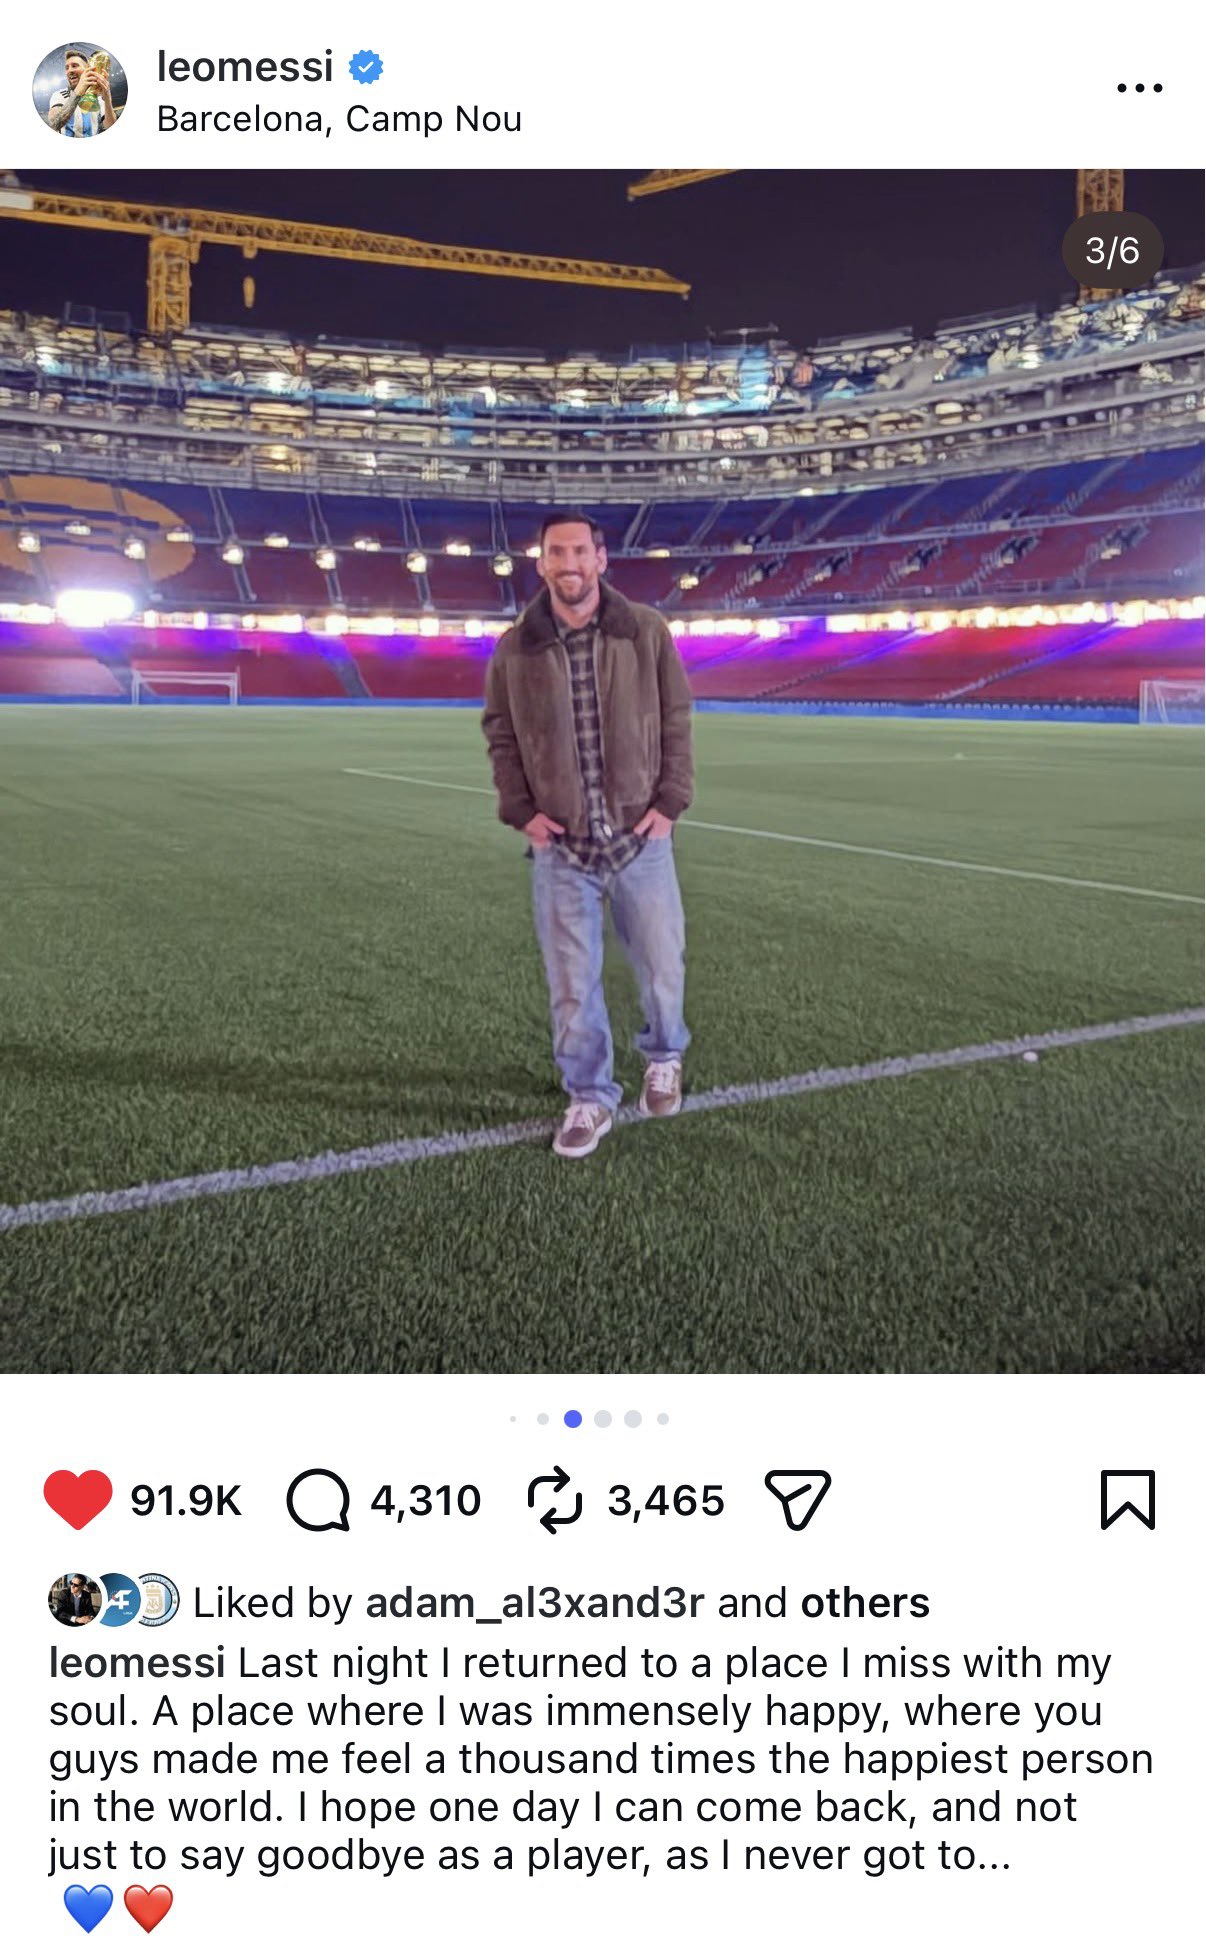
Task: Tap the repost arrows icon
Action: (554, 1500)
